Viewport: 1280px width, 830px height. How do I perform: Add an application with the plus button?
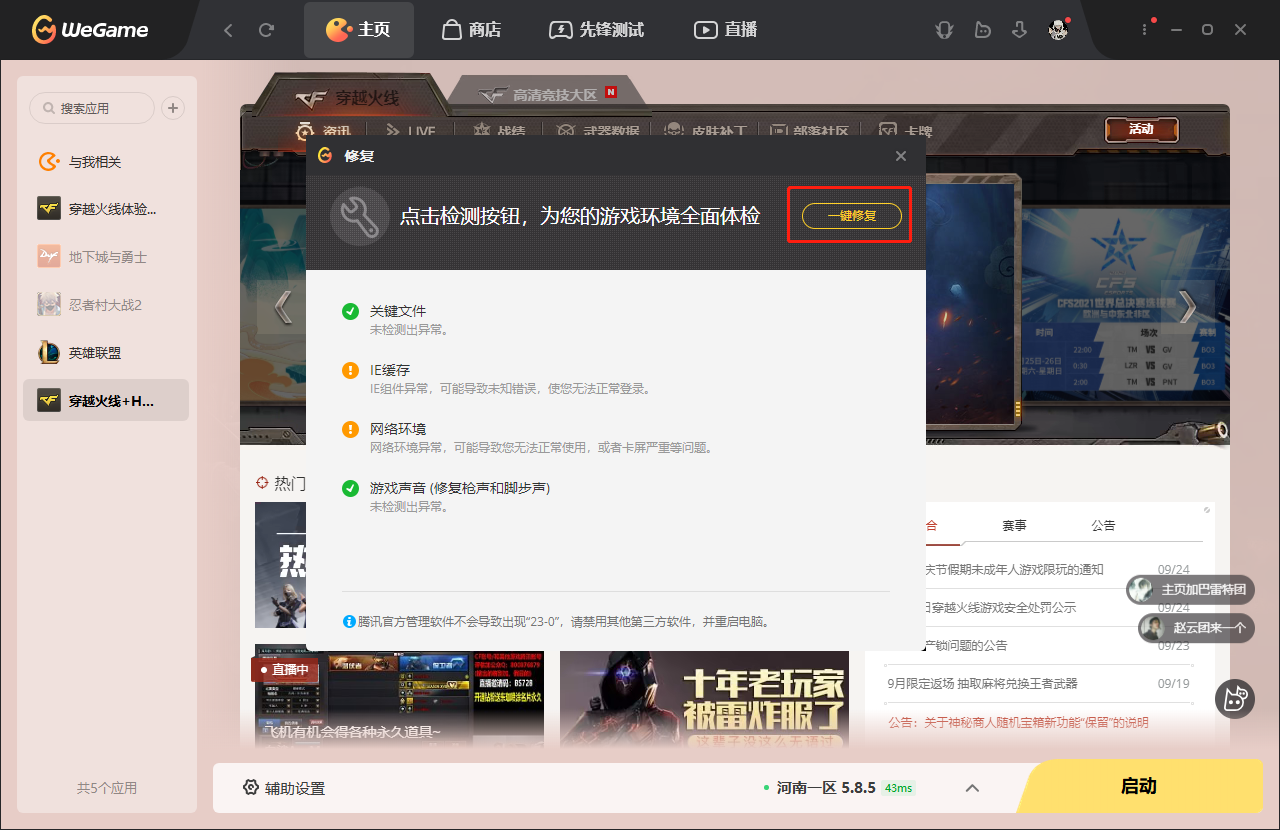click(173, 108)
